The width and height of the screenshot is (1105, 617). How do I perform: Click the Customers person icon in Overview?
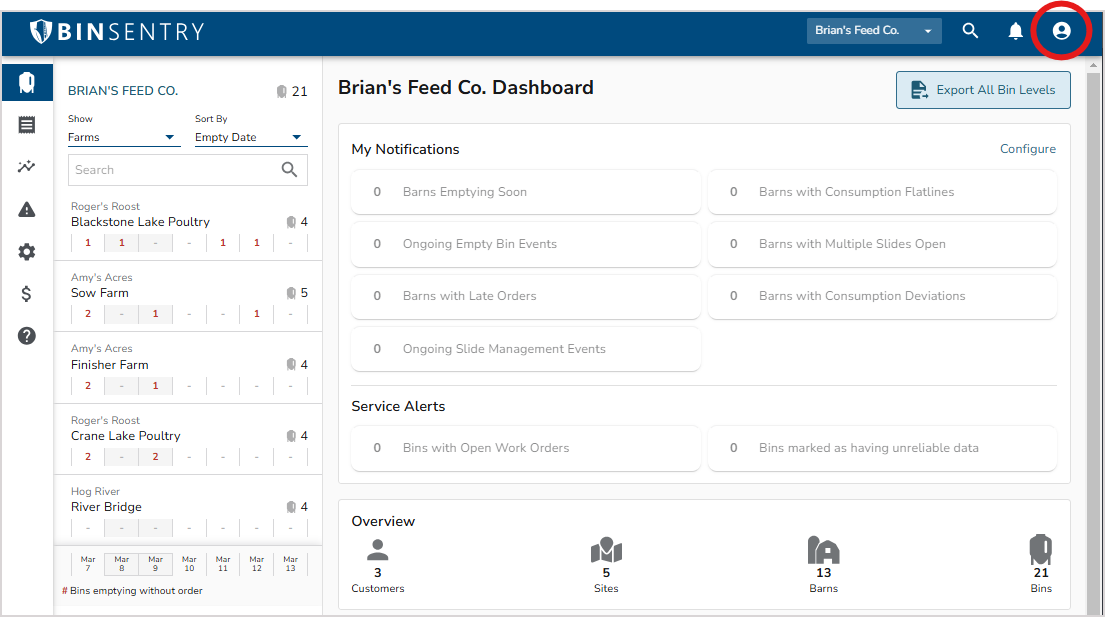378,549
